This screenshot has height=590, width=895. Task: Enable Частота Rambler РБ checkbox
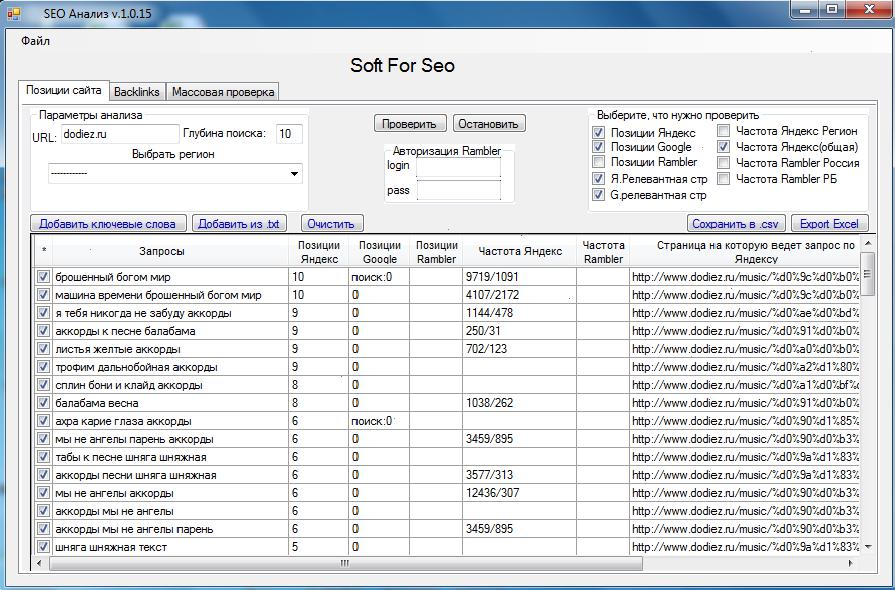[723, 179]
